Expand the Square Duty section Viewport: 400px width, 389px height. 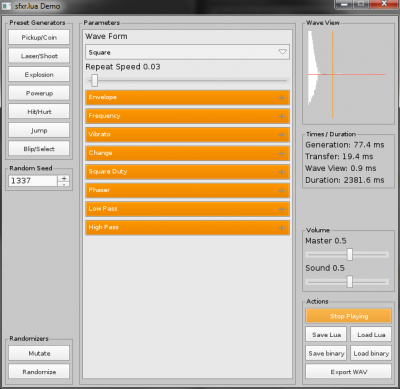(x=187, y=172)
